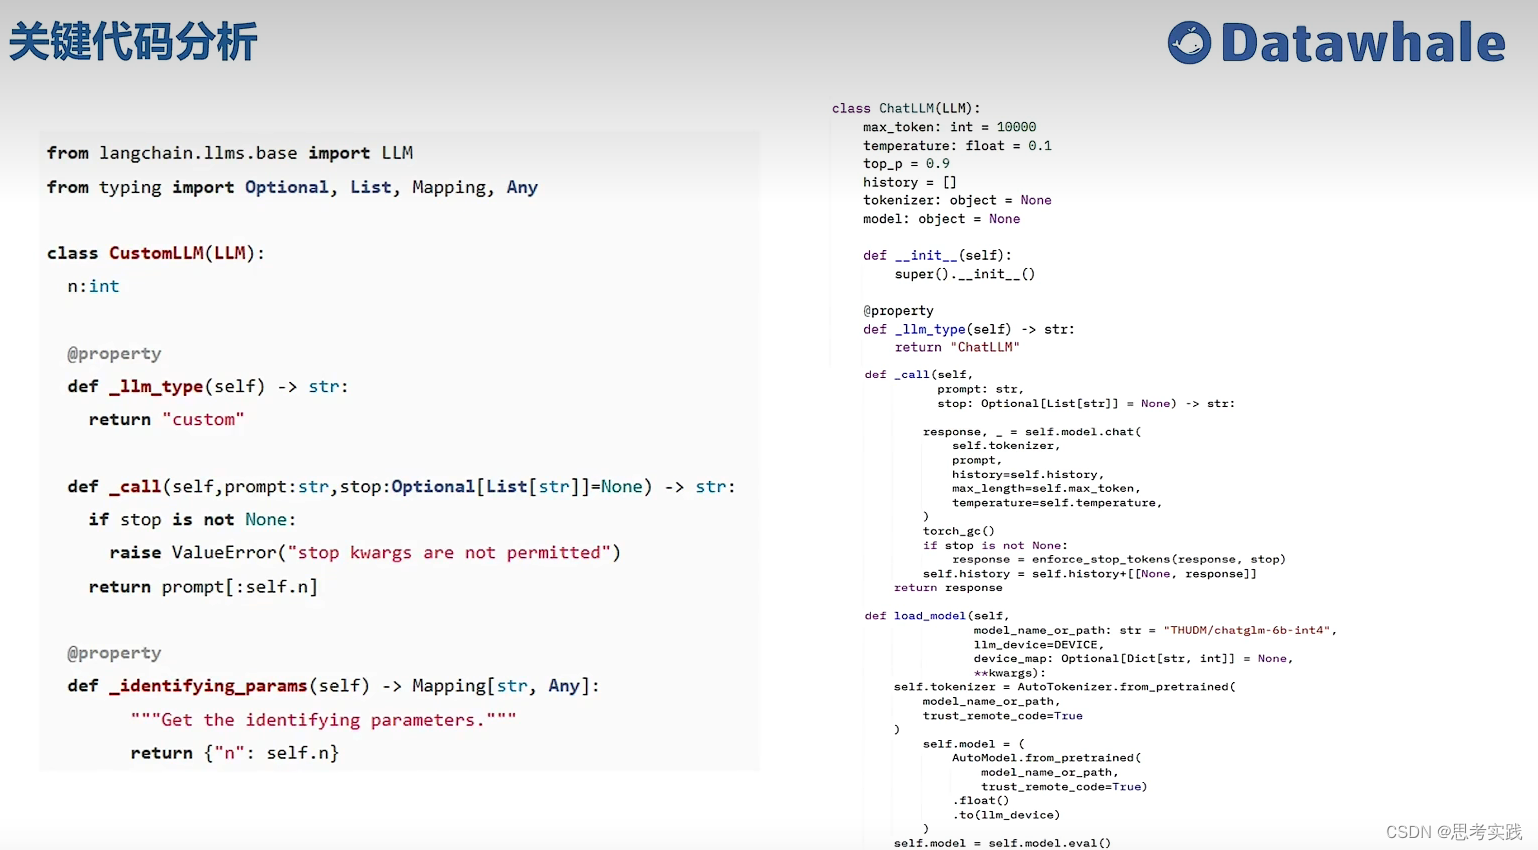Viewport: 1538px width, 850px height.
Task: Select the class CustomLLM definition line
Action: pos(155,252)
